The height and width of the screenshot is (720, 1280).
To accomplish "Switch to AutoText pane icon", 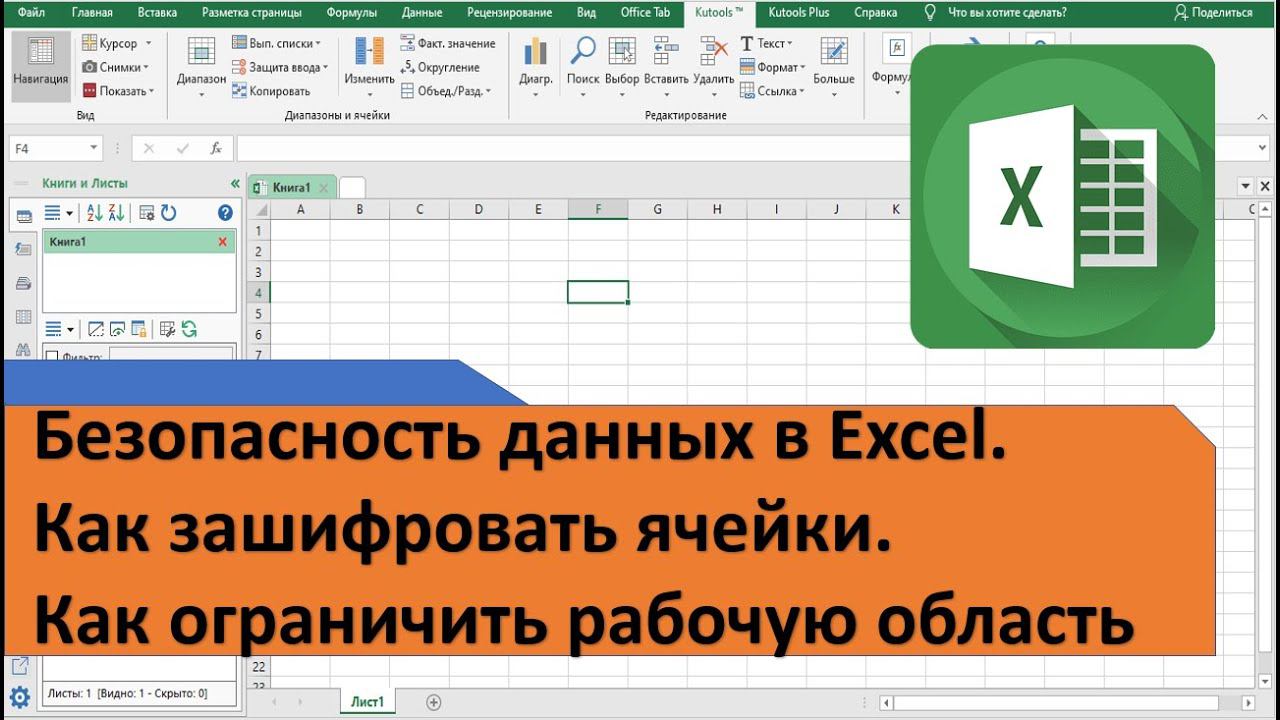I will coord(23,250).
